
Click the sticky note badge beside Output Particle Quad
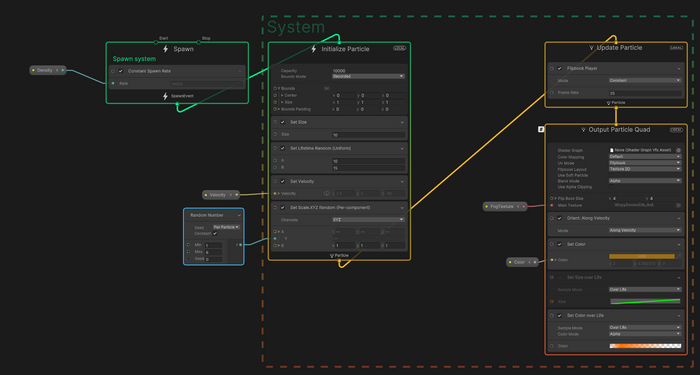pyautogui.click(x=541, y=129)
